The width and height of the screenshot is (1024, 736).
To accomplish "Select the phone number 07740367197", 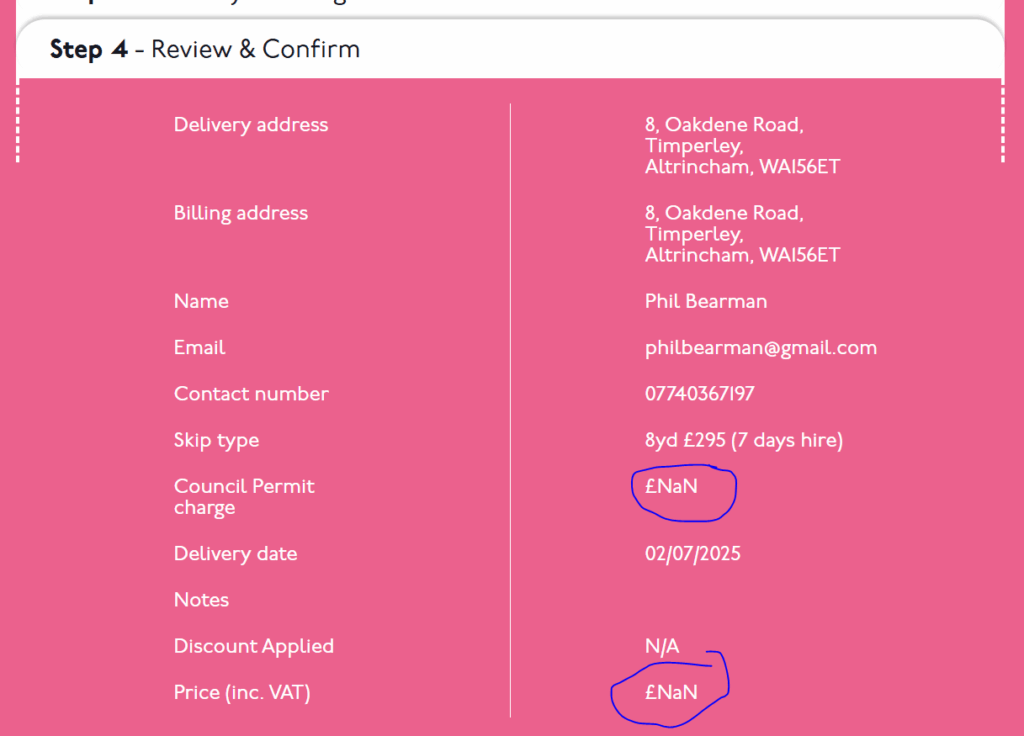I will pyautogui.click(x=700, y=394).
